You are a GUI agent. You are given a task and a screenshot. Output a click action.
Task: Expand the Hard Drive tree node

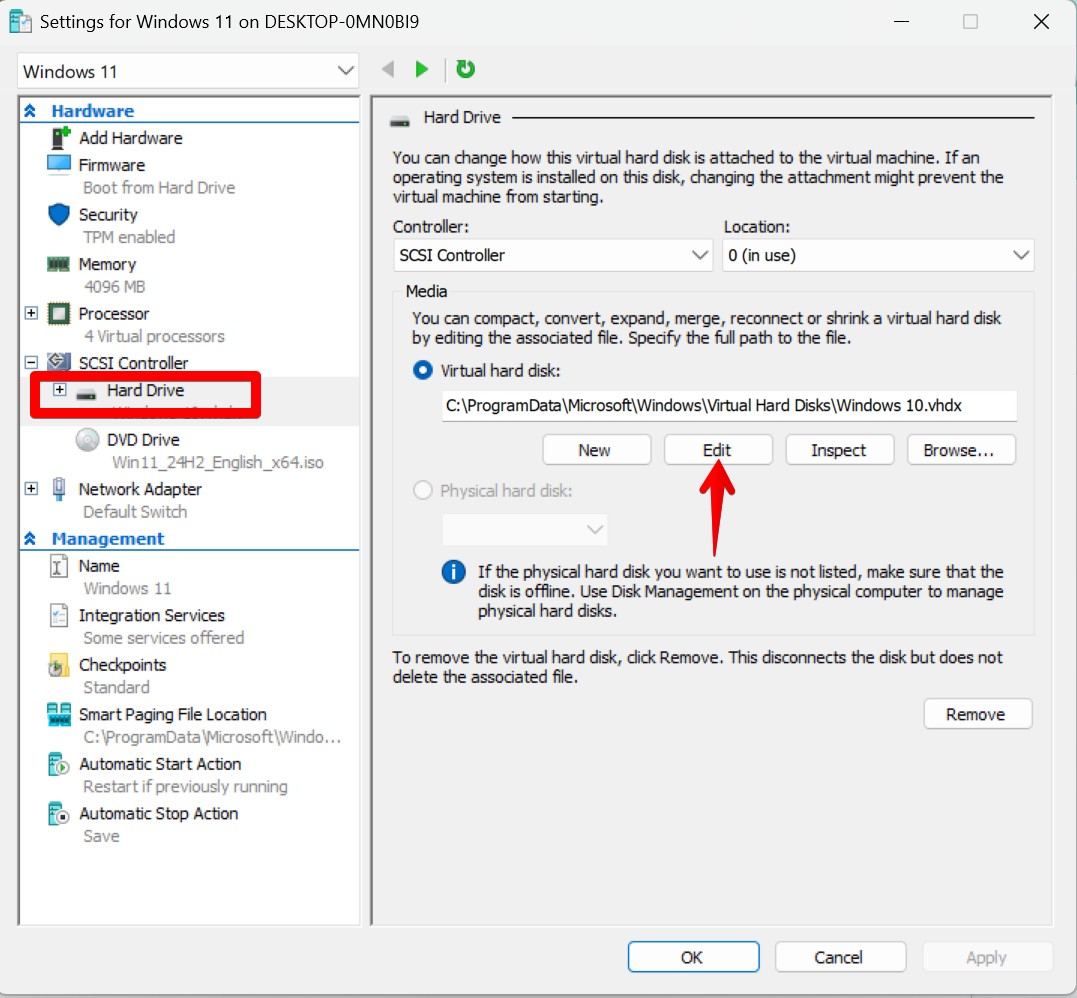coord(60,390)
